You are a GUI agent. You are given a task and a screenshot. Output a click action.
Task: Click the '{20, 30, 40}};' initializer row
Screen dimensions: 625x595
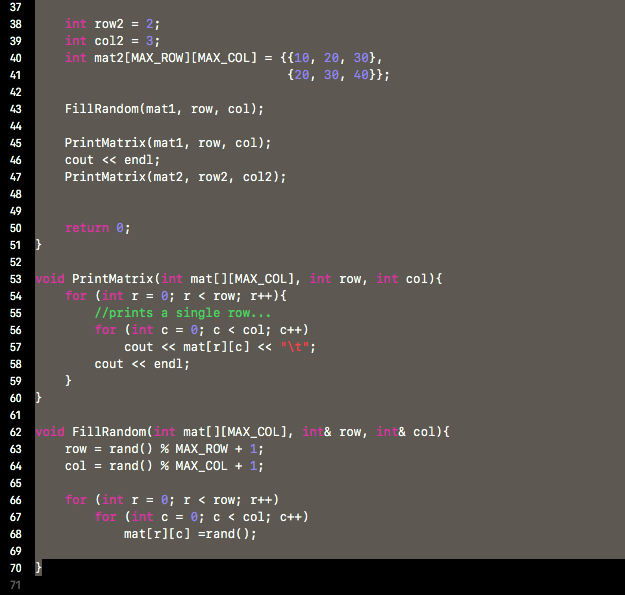[338, 75]
